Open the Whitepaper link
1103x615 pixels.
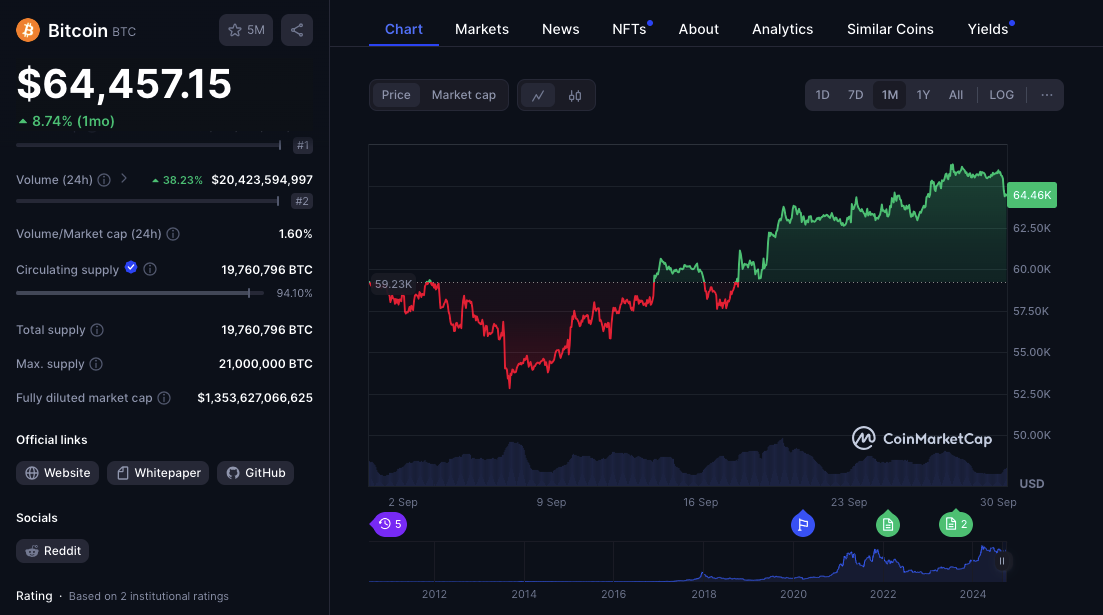point(158,473)
